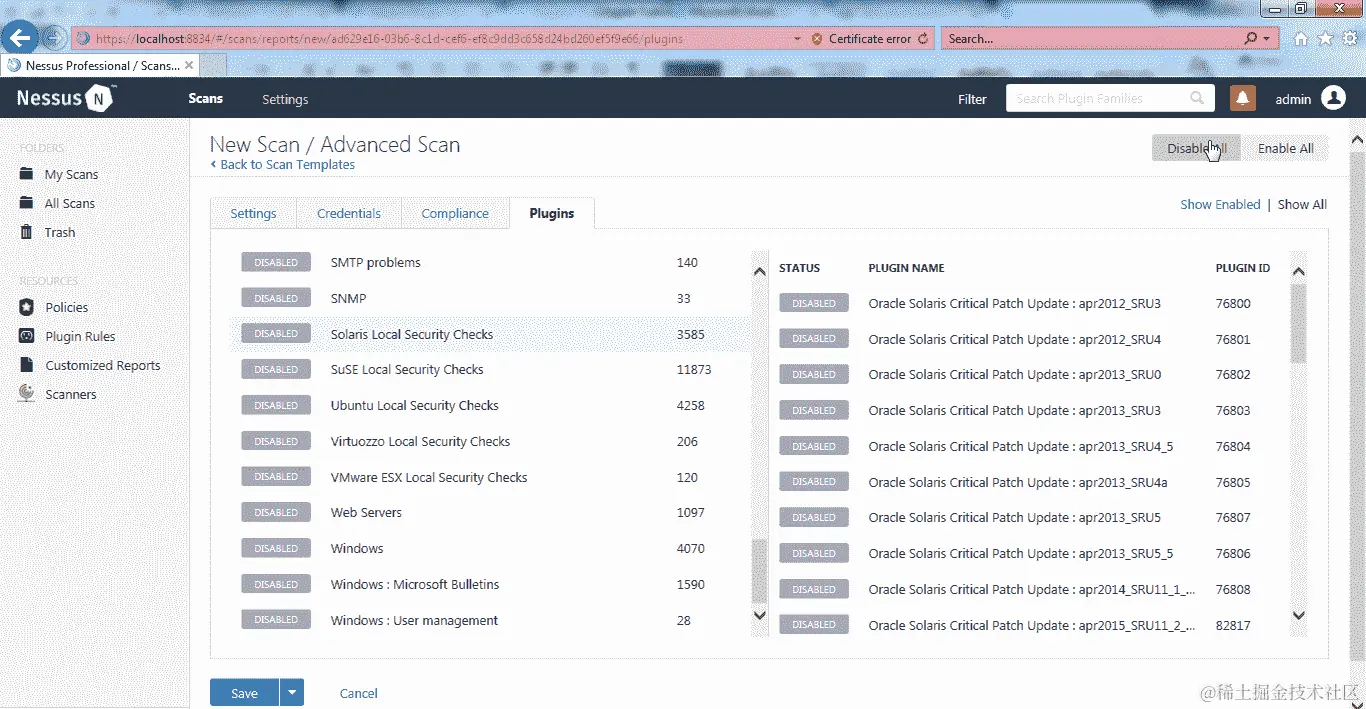This screenshot has height=709, width=1366.
Task: Click the browser Search... input box
Action: point(1091,39)
